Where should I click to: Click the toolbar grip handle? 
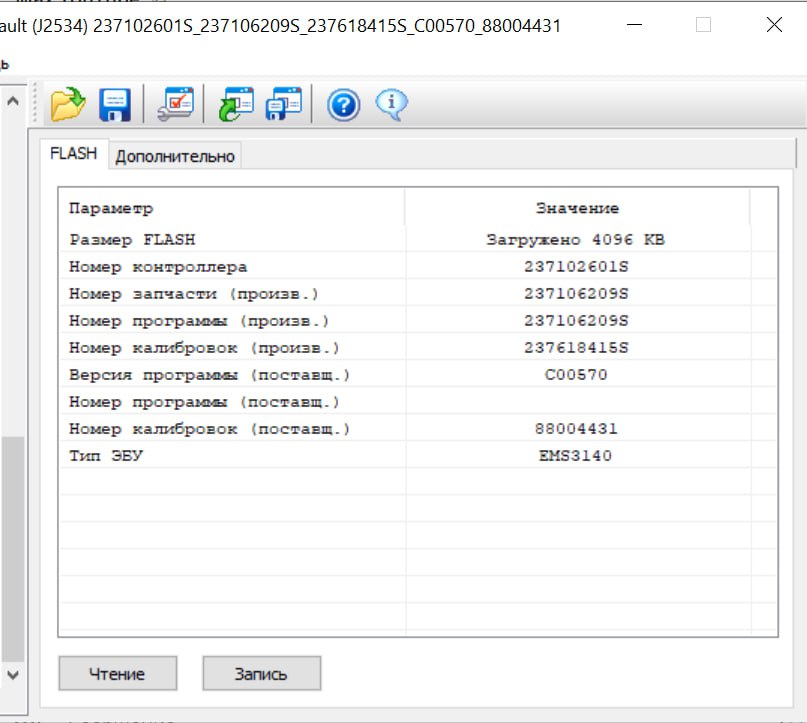(37, 103)
